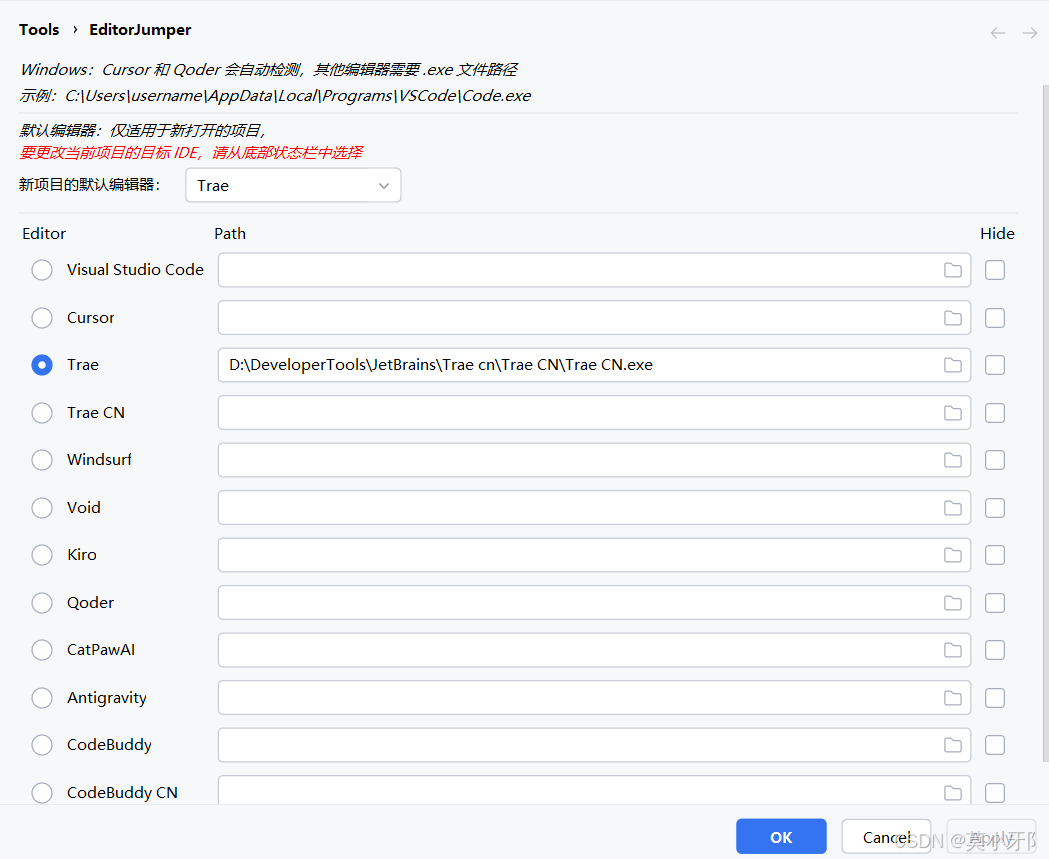Click the EditorJumper breadcrumb title
1049x859 pixels.
pyautogui.click(x=140, y=30)
